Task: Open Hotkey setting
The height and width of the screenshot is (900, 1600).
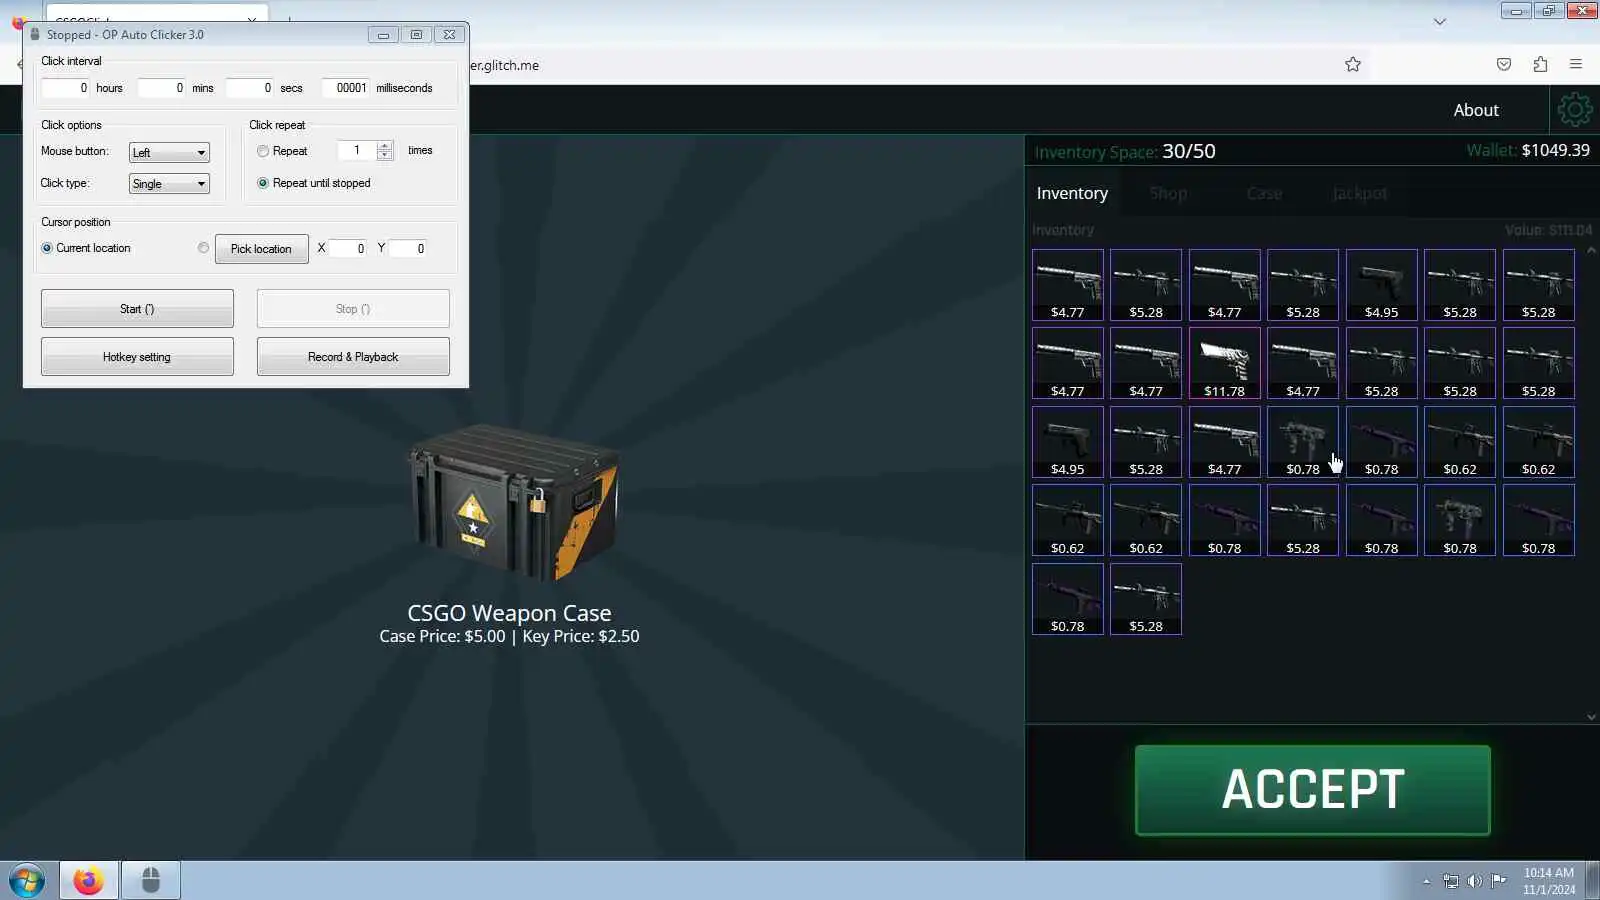Action: 137,357
